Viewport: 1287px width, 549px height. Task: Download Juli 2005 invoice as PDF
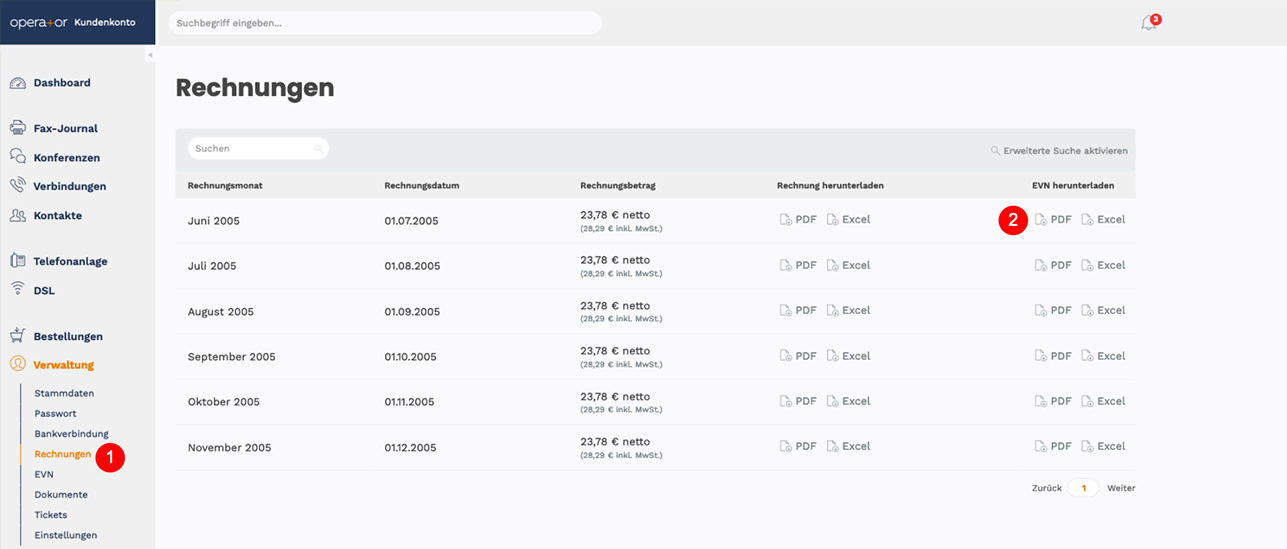[x=798, y=265]
